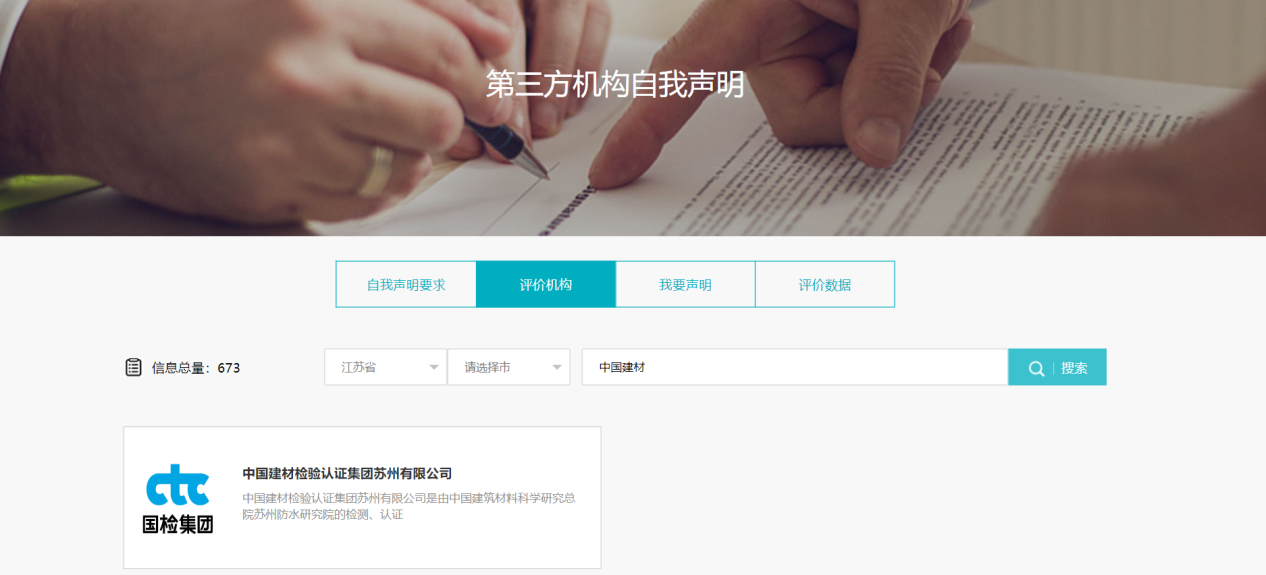The image size is (1266, 575).
Task: Open the 自我声明要求 tab
Action: [x=406, y=285]
